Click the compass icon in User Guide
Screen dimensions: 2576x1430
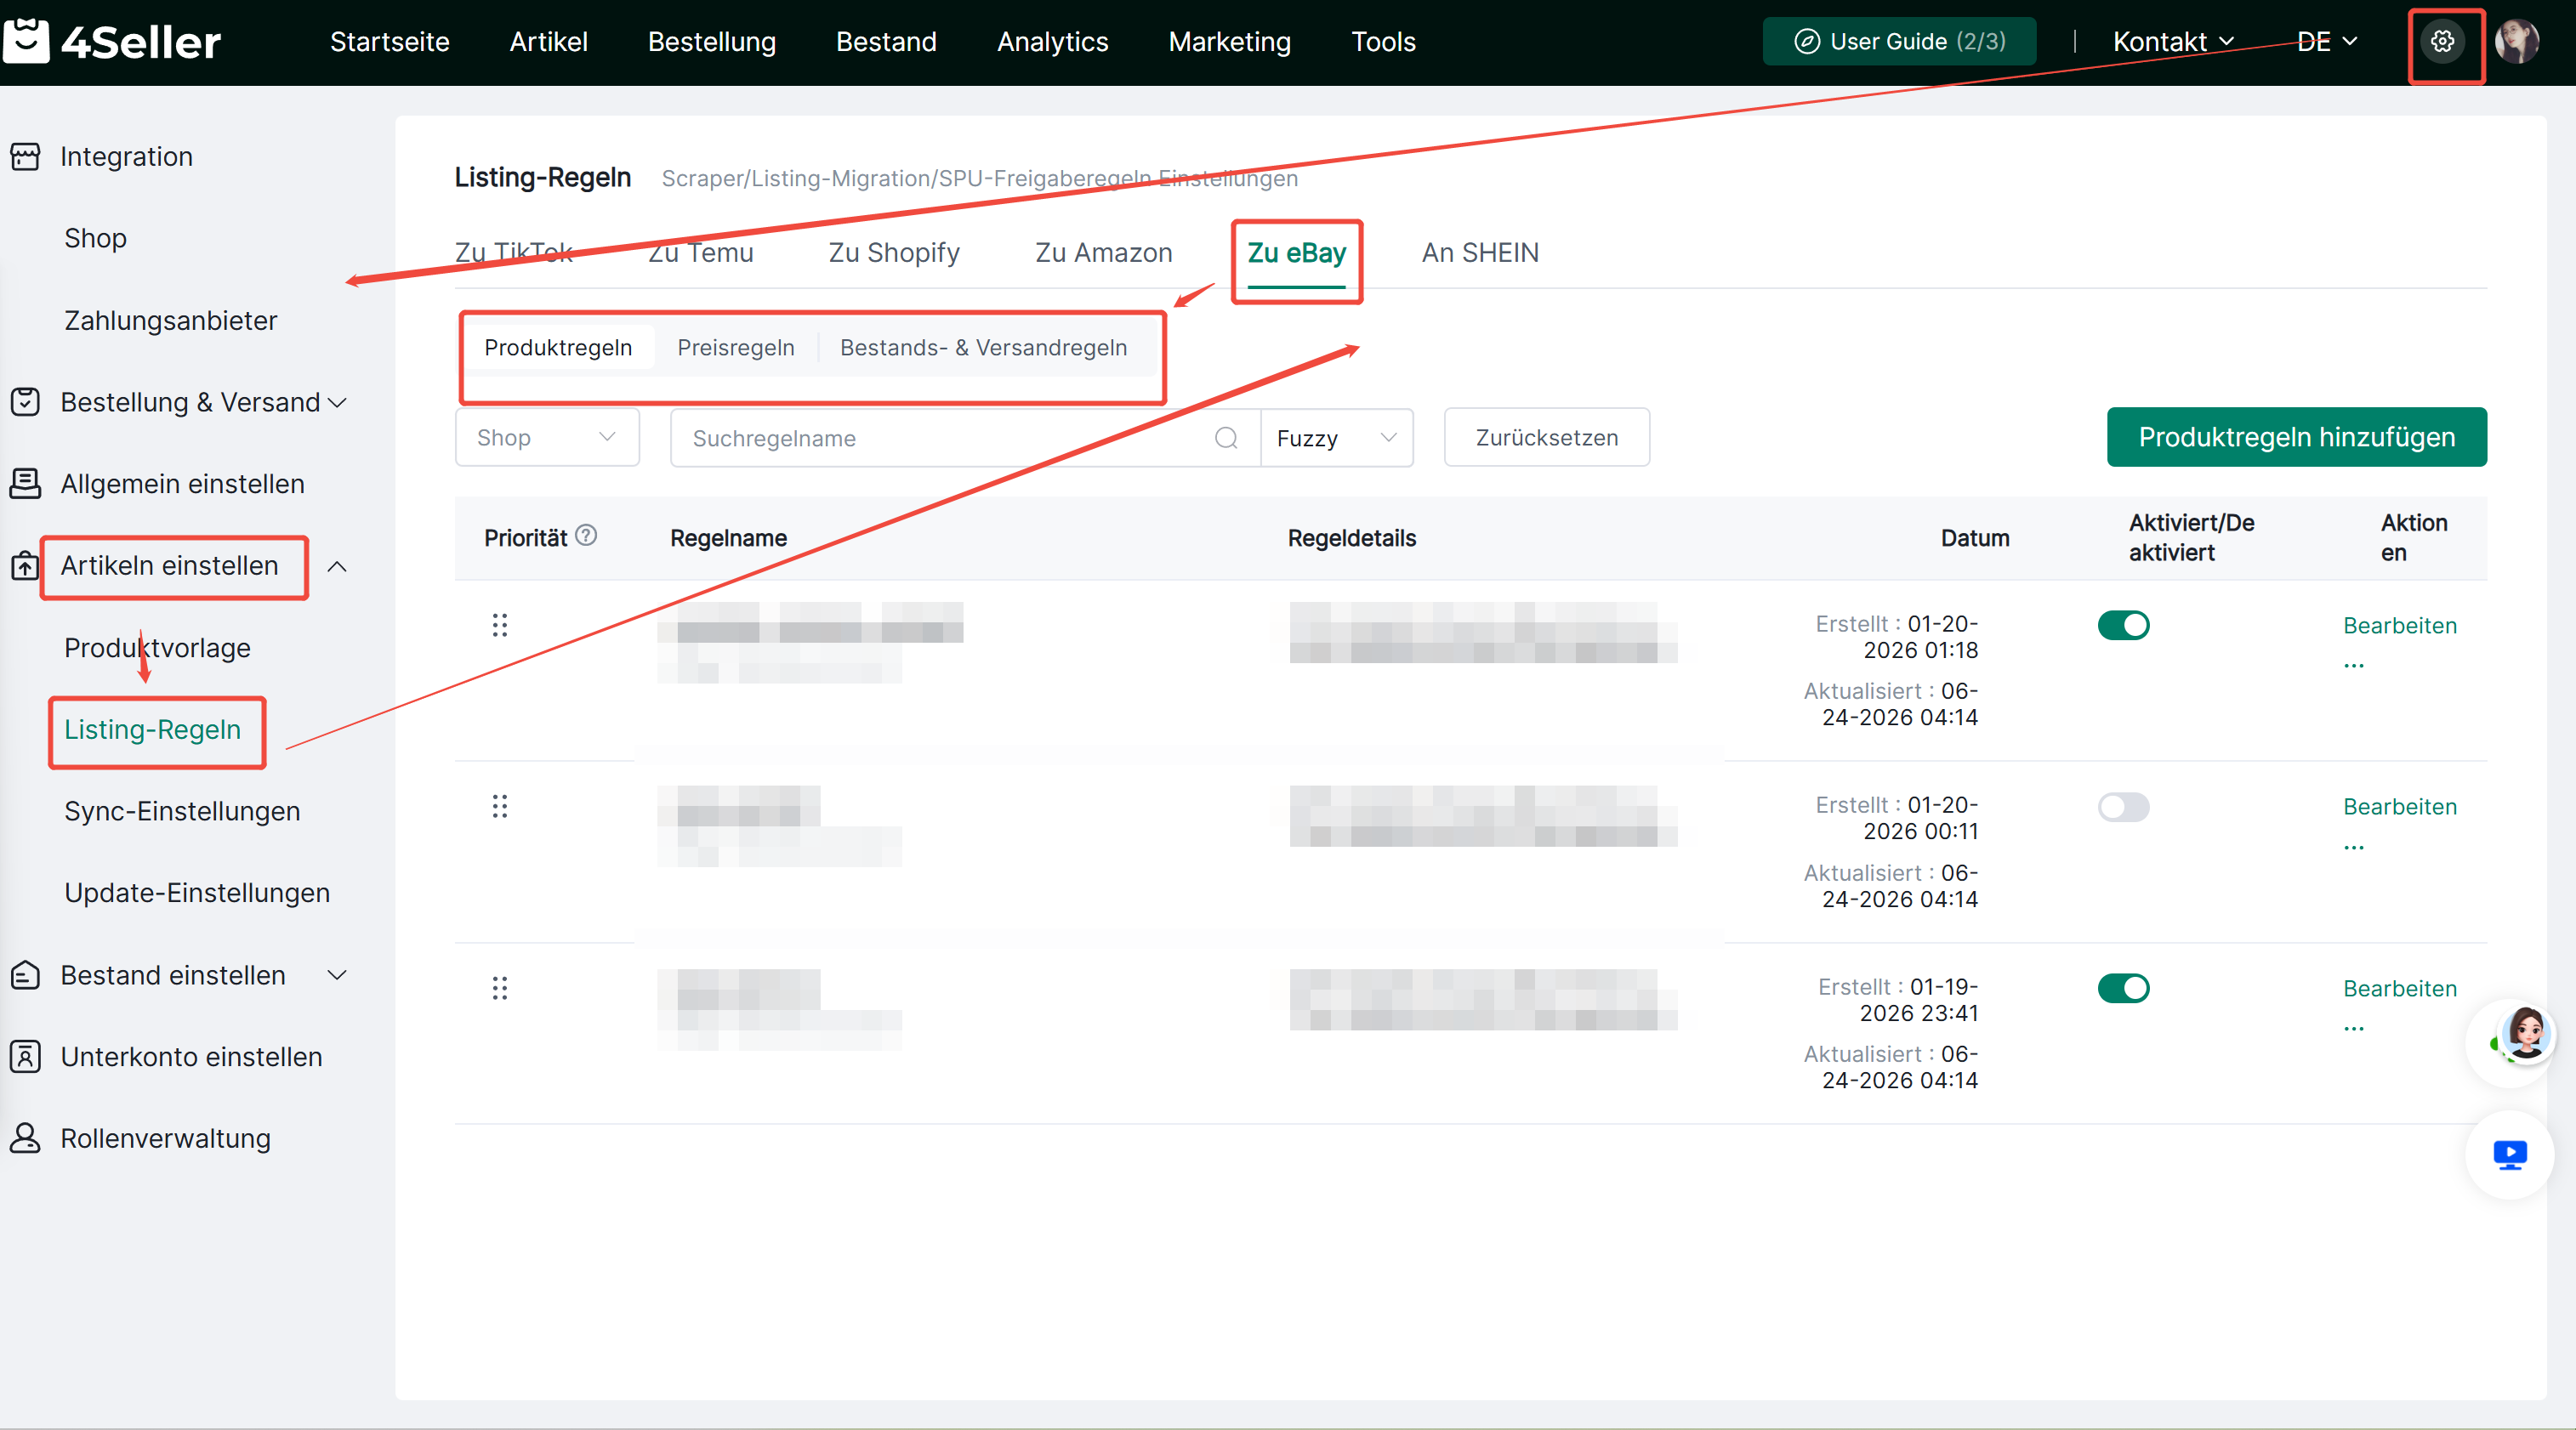[x=1807, y=41]
